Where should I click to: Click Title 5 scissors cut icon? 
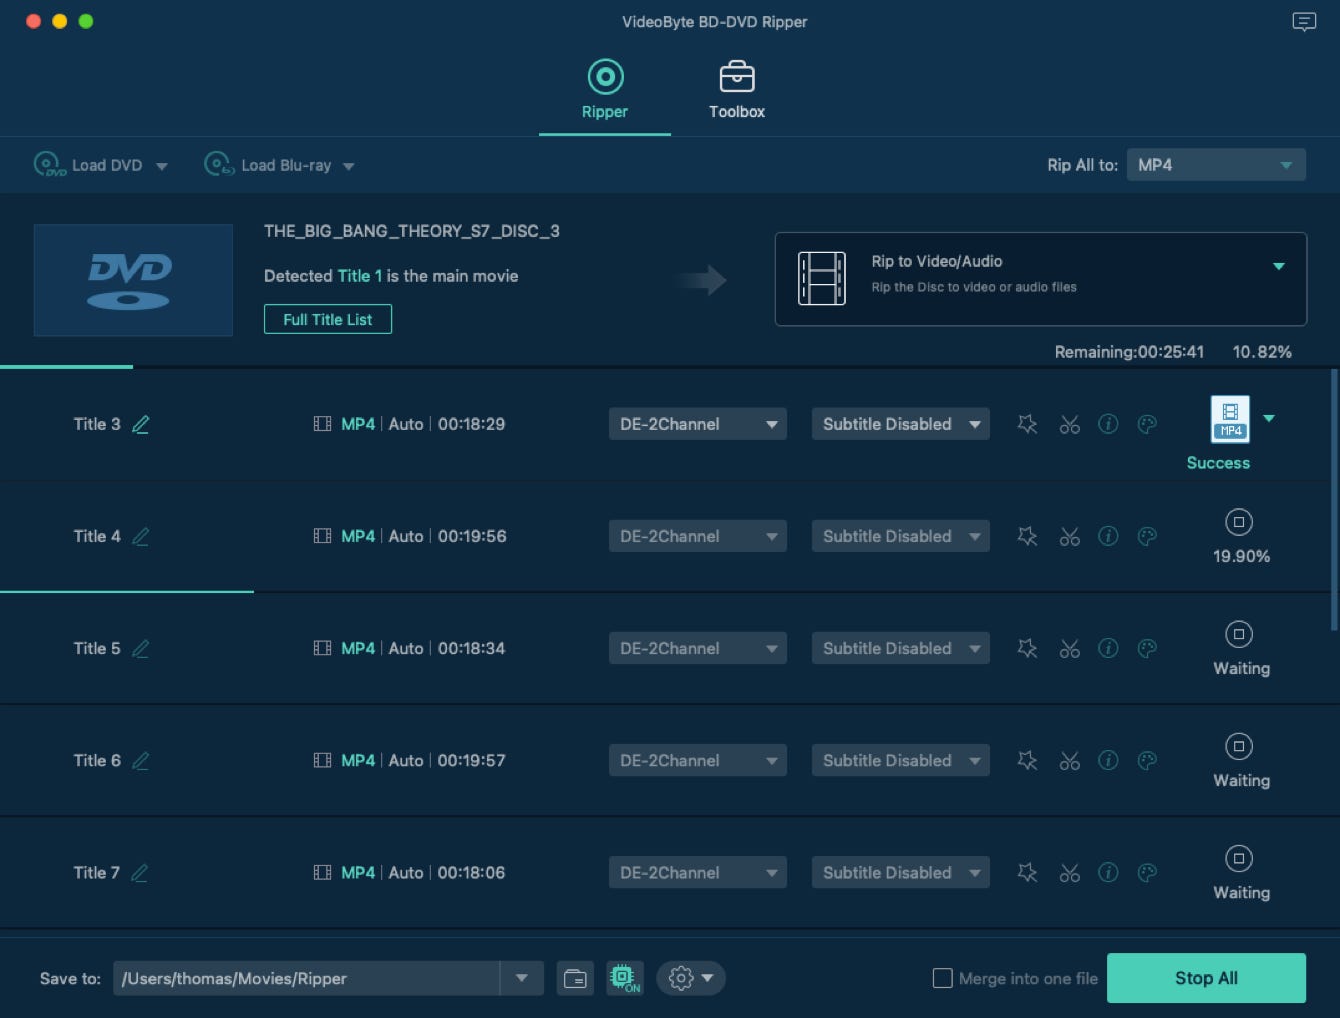click(x=1069, y=648)
